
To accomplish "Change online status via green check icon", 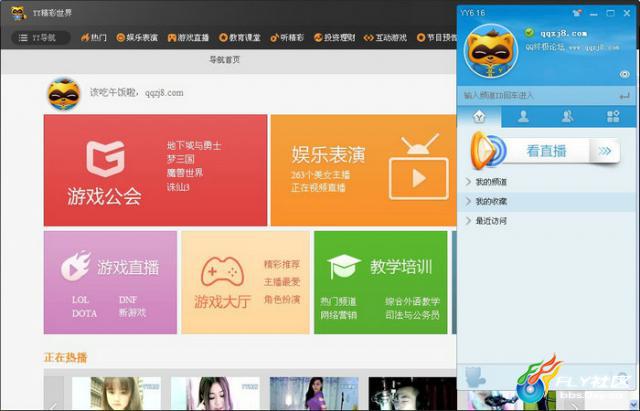I will pyautogui.click(x=529, y=32).
